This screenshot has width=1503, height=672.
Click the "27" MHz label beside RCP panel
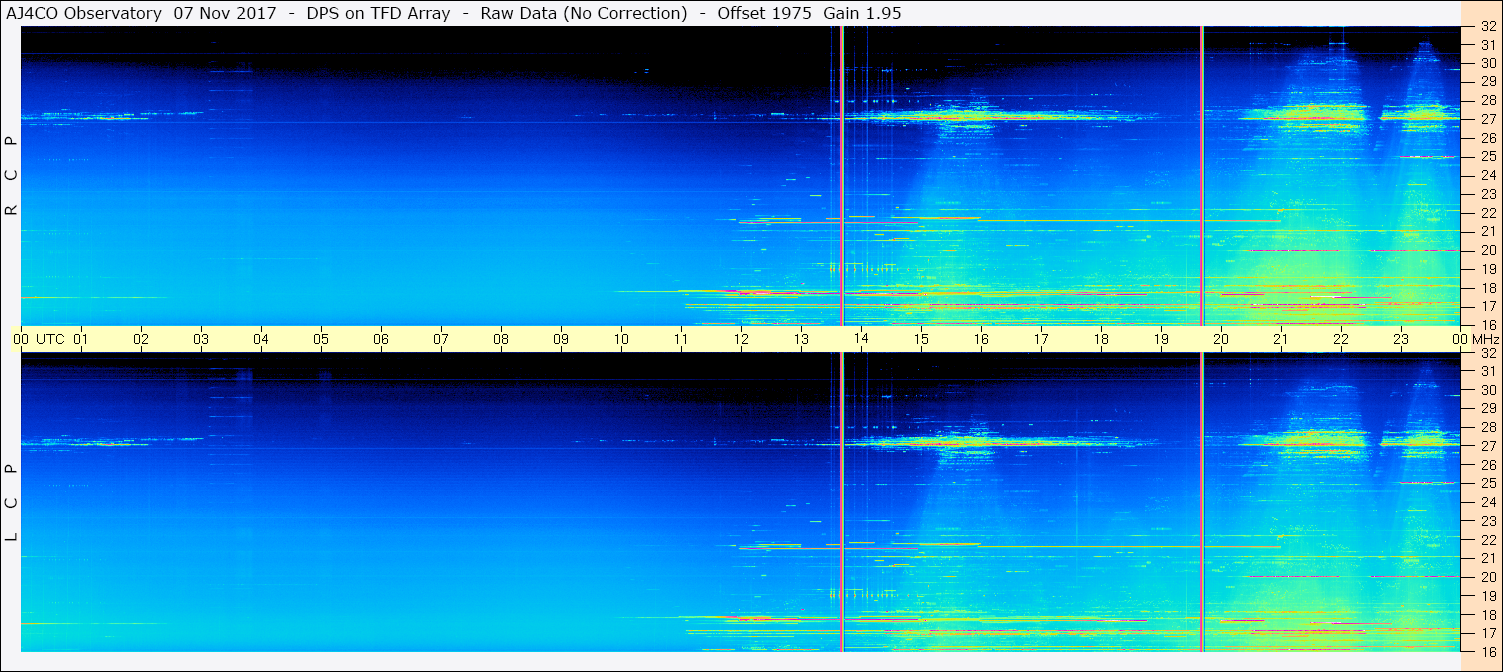click(x=1488, y=119)
